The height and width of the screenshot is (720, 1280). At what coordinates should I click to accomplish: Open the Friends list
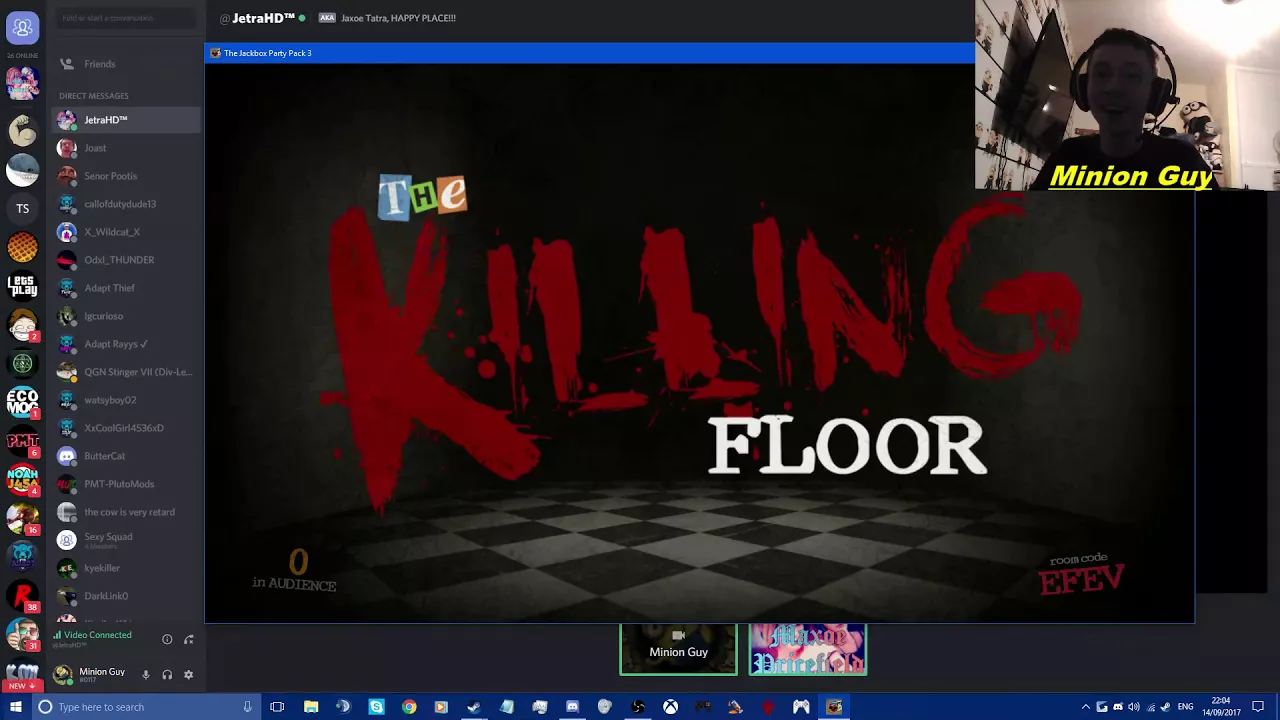[126, 64]
